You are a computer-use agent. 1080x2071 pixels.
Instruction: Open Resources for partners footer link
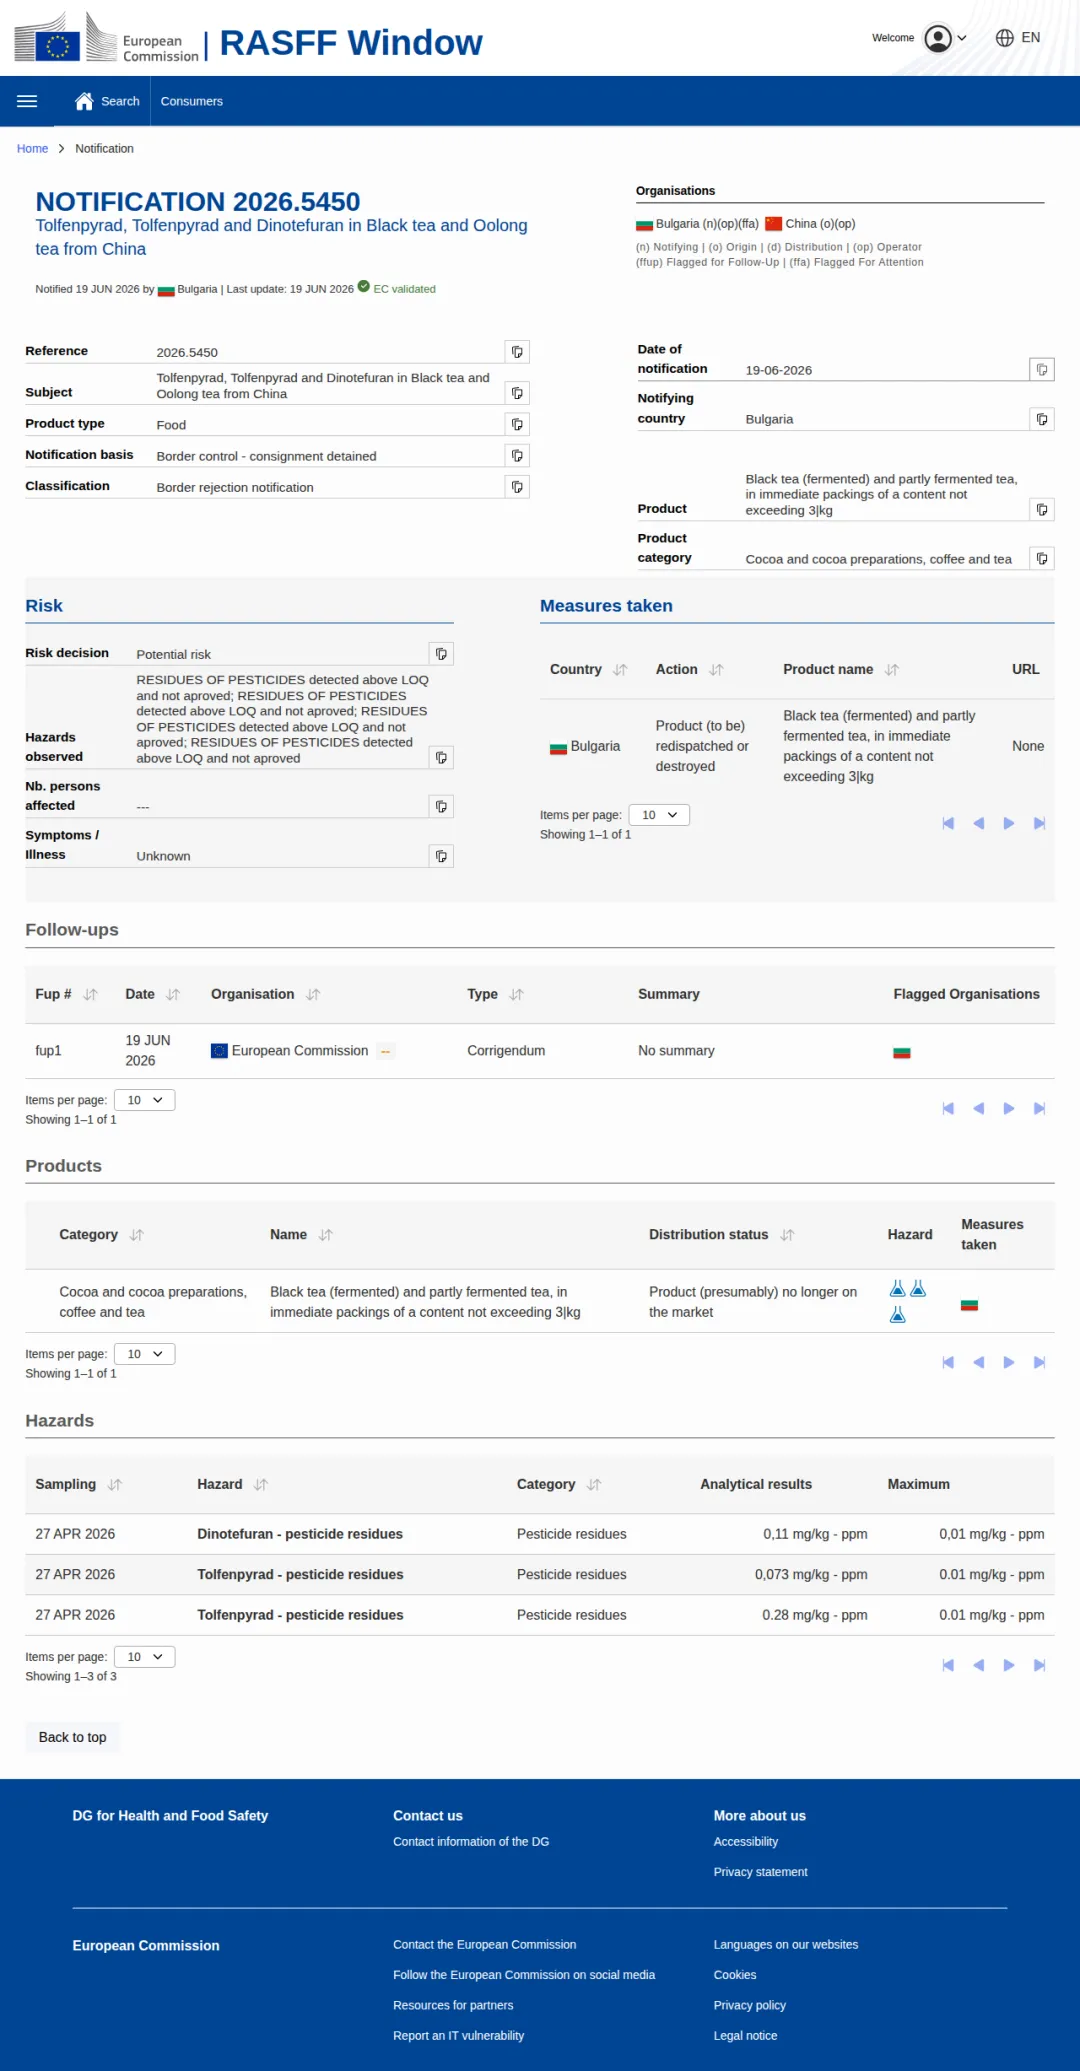click(x=453, y=2006)
